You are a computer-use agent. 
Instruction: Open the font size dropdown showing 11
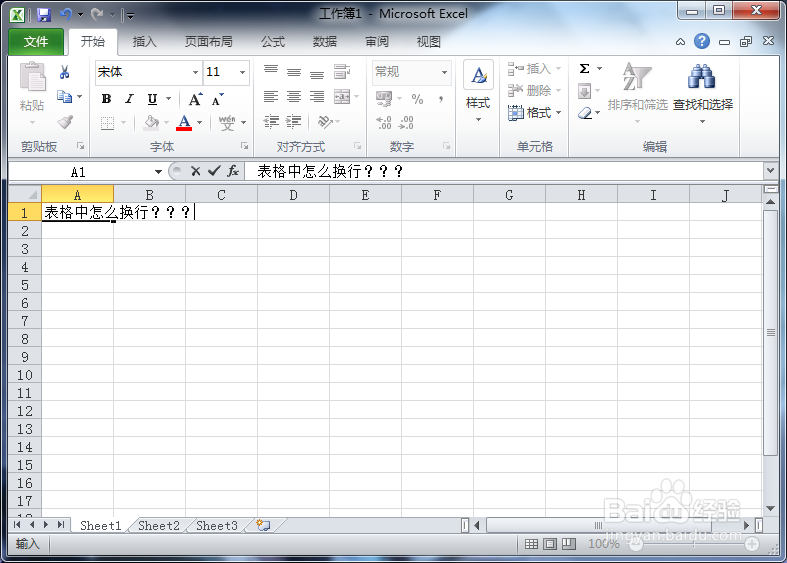(242, 72)
